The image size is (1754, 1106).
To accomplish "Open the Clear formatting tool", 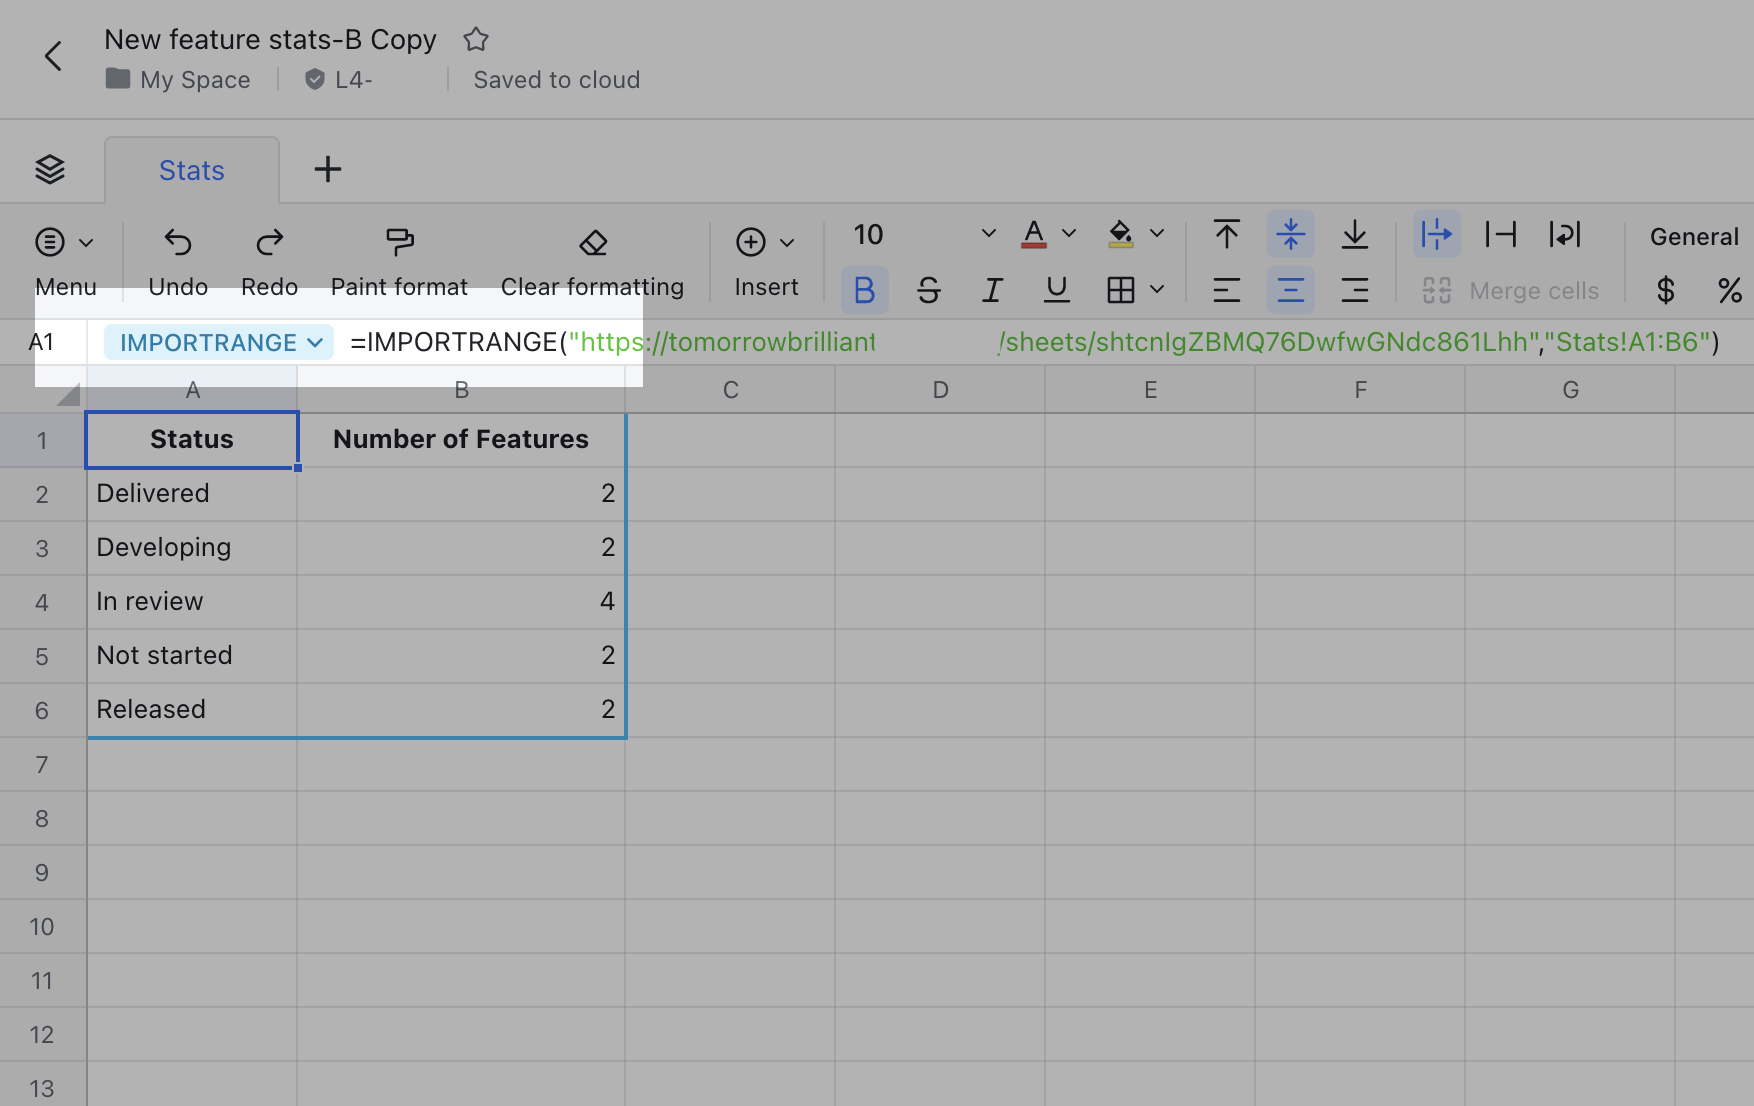I will (x=592, y=260).
